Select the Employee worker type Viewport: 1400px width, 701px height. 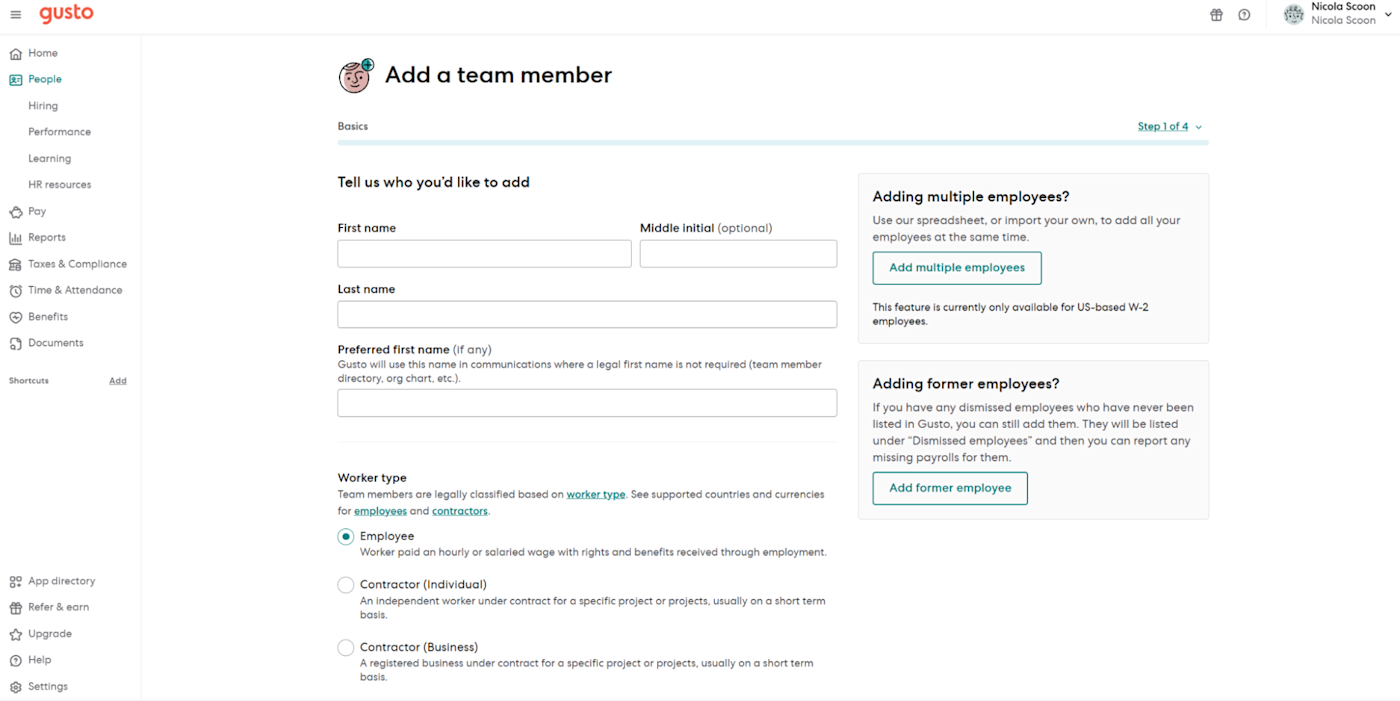pos(346,537)
